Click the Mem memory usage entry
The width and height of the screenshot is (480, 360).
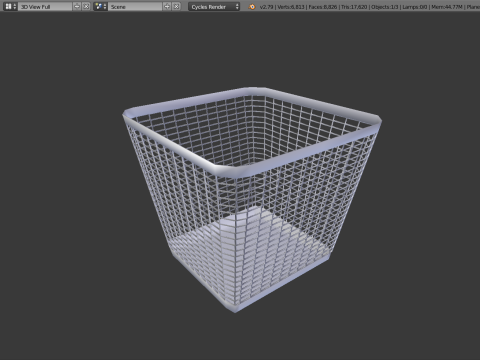click(447, 7)
